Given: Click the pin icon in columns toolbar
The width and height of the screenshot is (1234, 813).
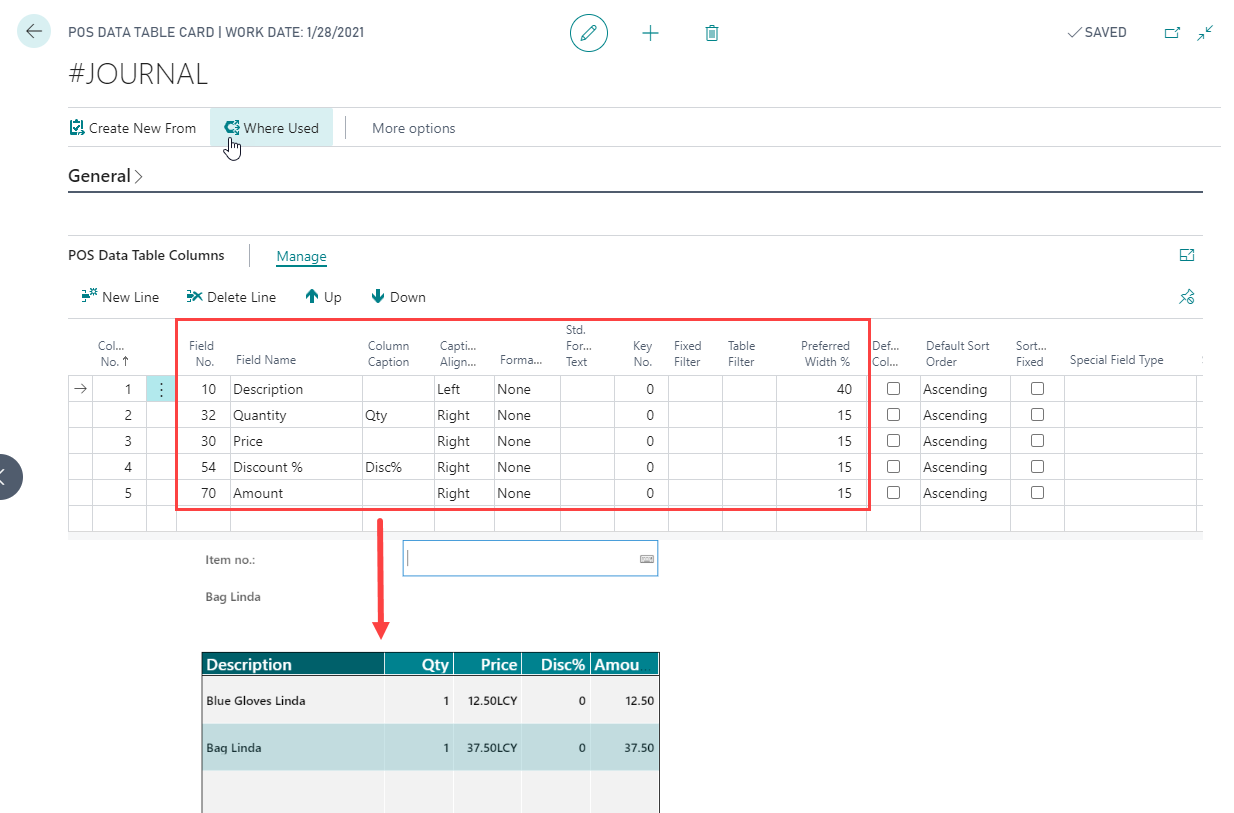Looking at the screenshot, I should [x=1187, y=297].
